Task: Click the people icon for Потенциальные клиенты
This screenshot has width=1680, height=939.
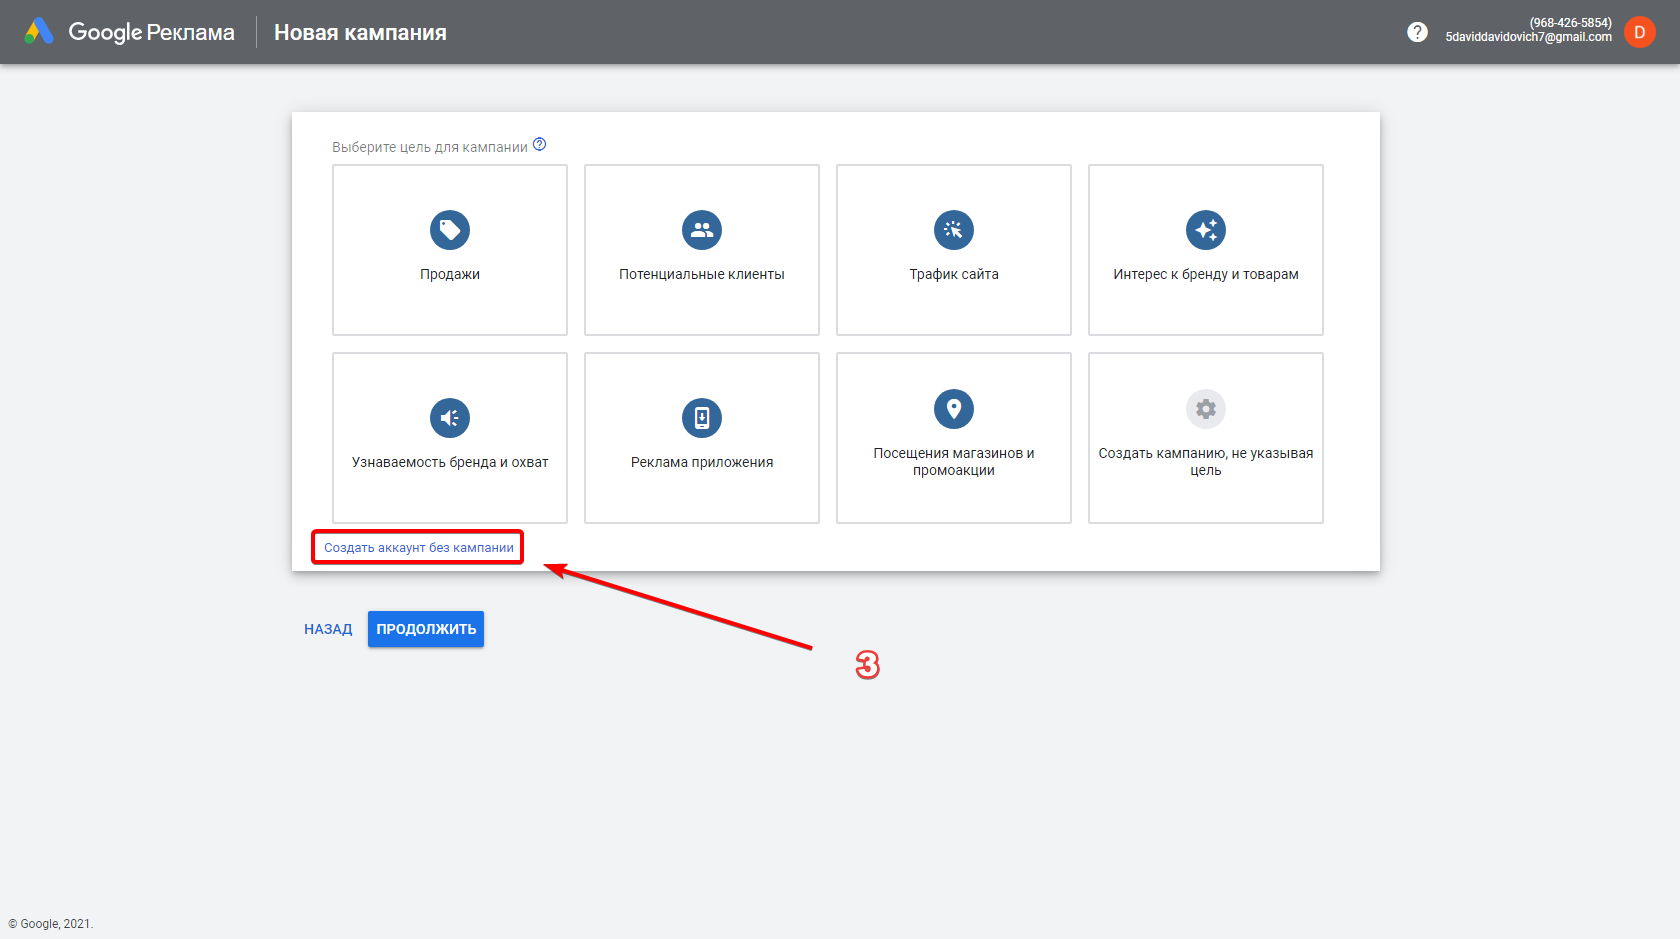Action: (x=702, y=230)
